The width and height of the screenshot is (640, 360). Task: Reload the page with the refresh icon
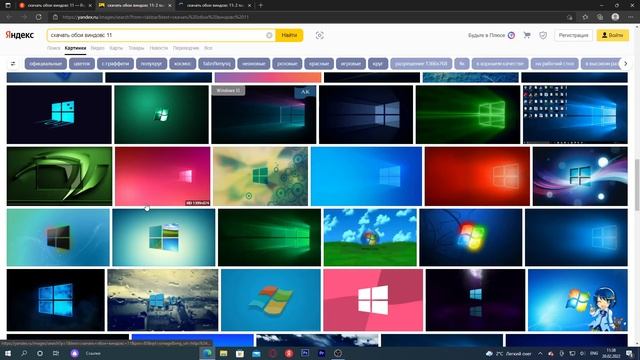[x=38, y=17]
